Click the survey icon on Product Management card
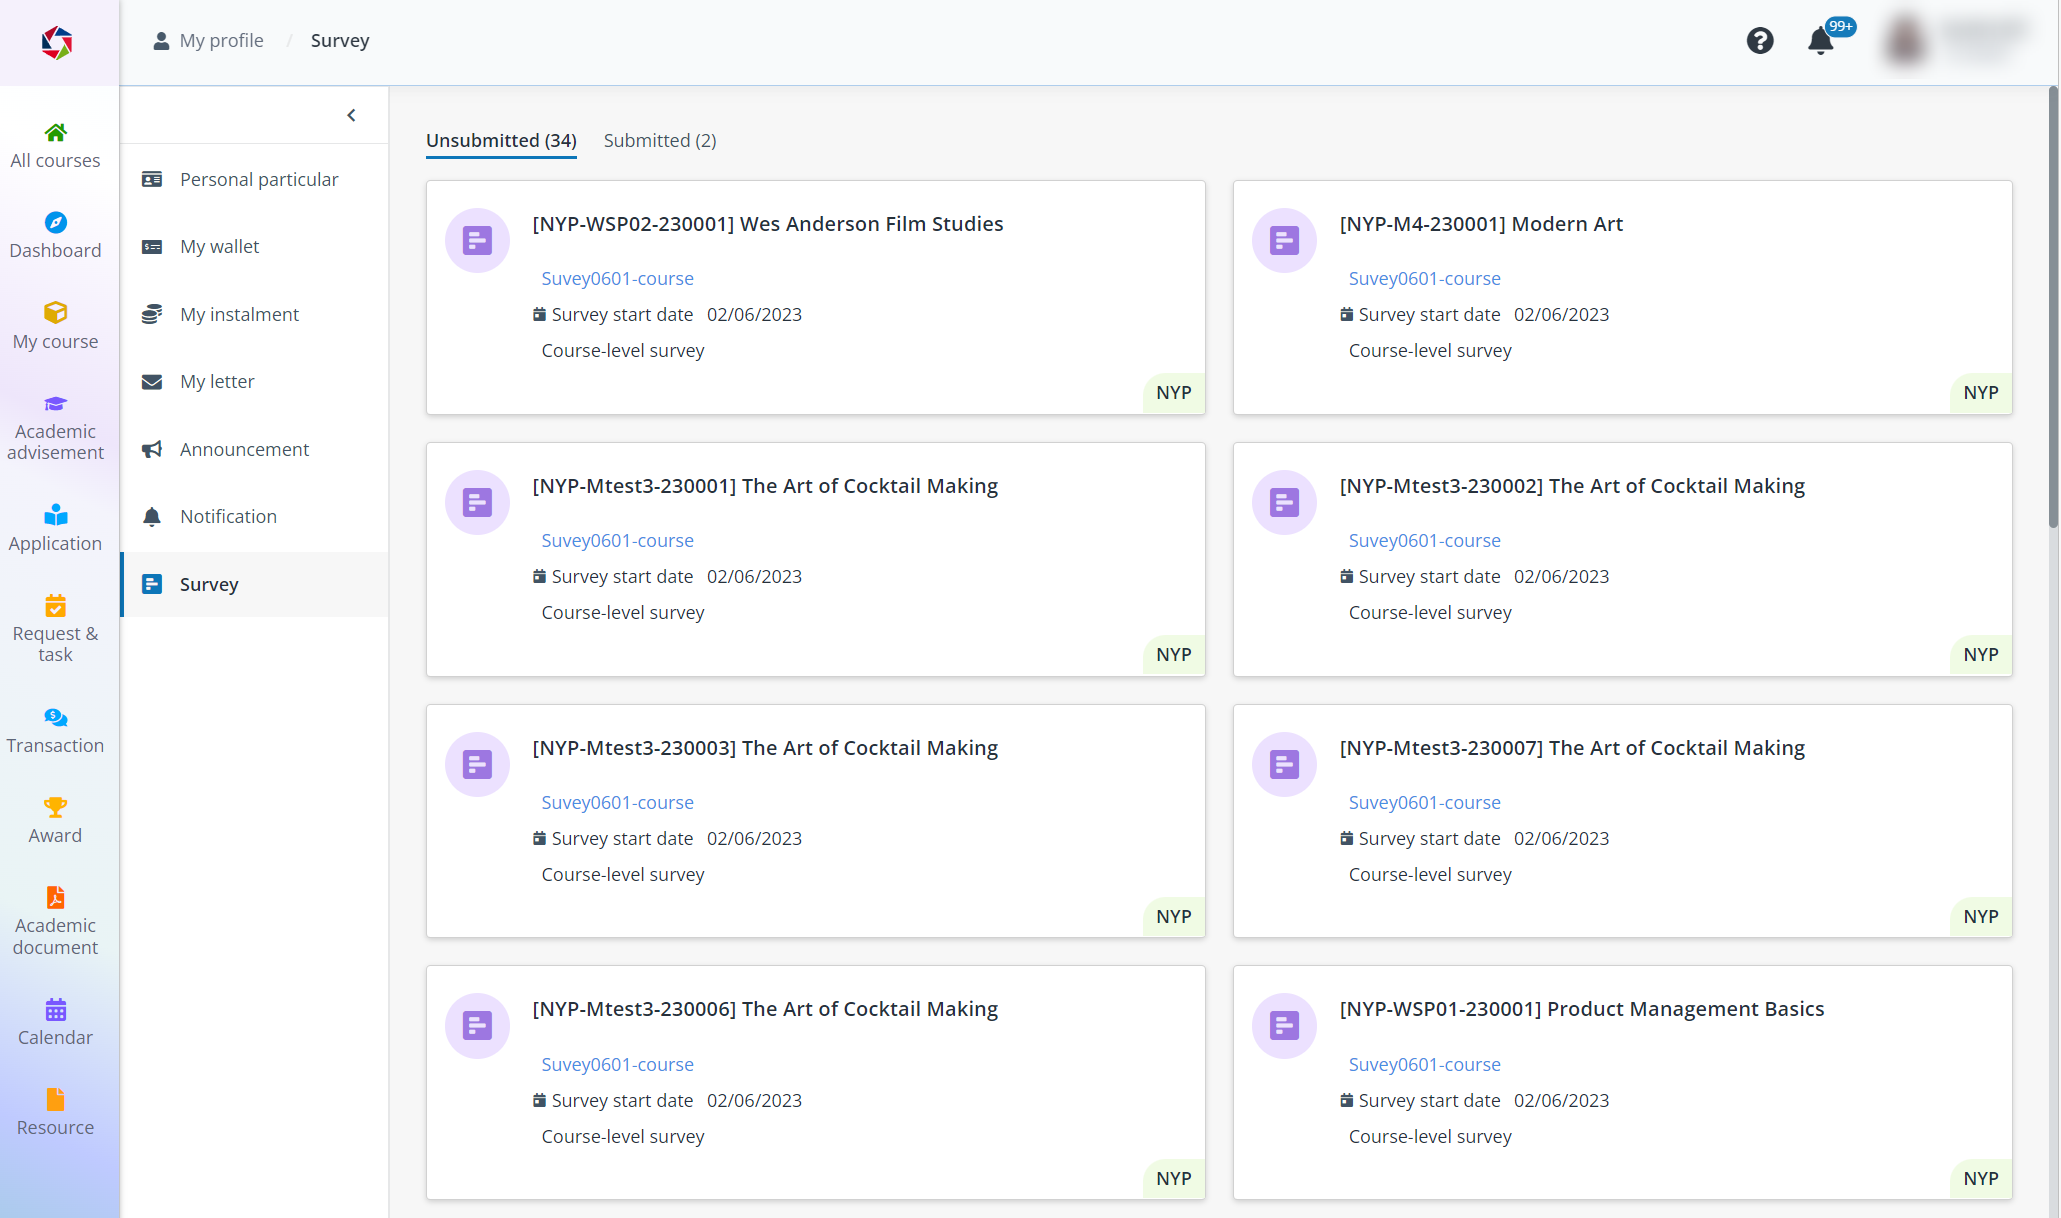The height and width of the screenshot is (1218, 2061). coord(1284,1025)
